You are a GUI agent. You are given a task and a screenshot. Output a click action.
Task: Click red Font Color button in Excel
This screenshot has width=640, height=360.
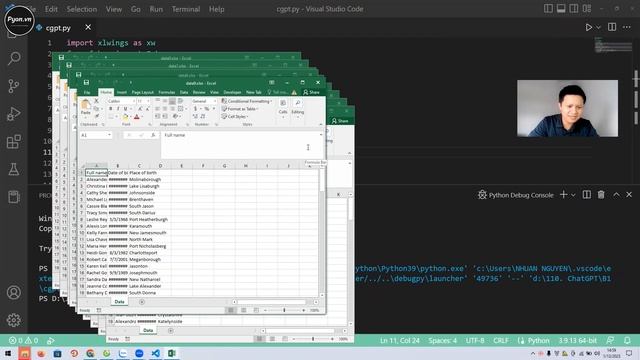click(137, 117)
